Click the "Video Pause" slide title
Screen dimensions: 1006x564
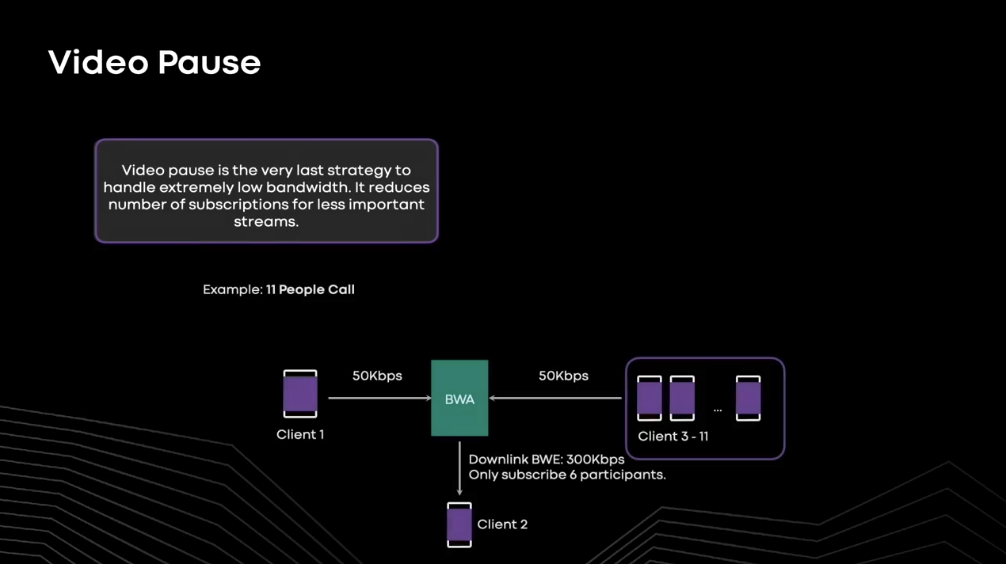click(155, 63)
